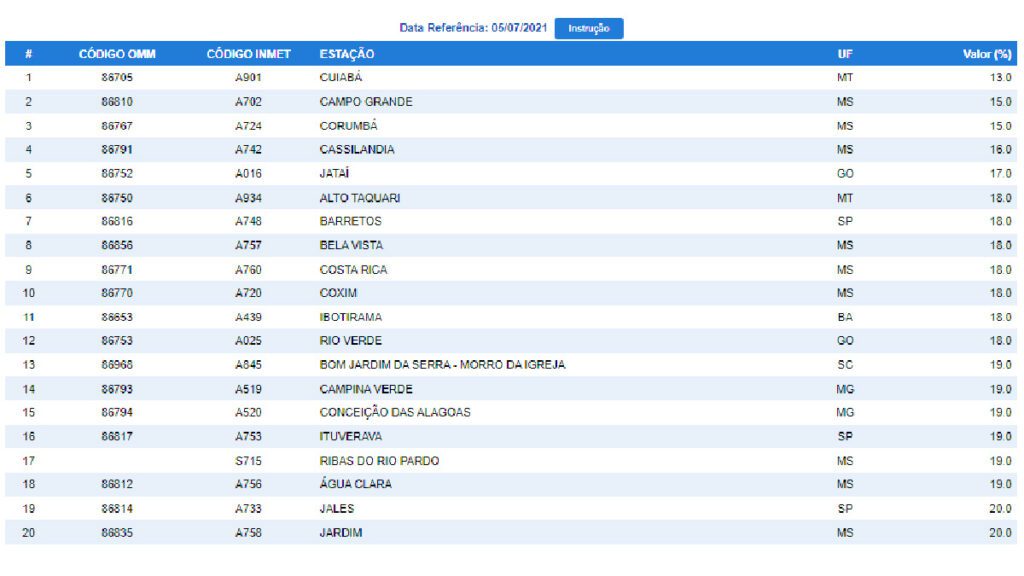The width and height of the screenshot is (1024, 576).
Task: Click the JATAÍ station row
Action: [511, 174]
